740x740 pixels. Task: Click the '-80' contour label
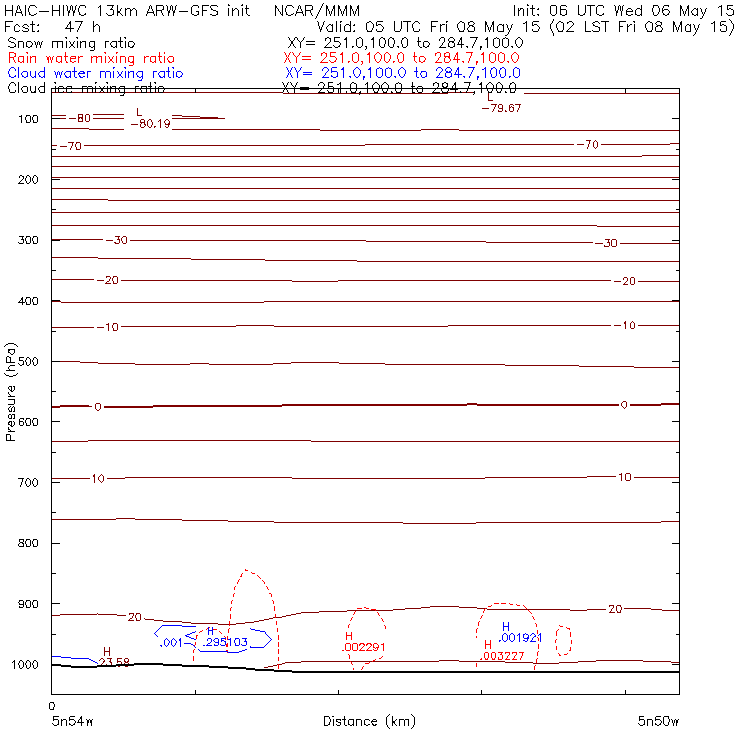pyautogui.click(x=80, y=118)
